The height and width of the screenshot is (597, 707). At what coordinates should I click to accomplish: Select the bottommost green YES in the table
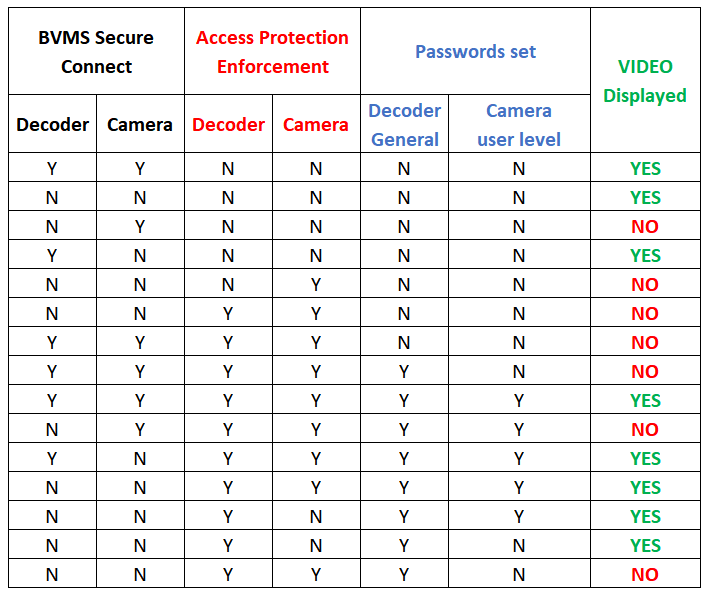[645, 545]
